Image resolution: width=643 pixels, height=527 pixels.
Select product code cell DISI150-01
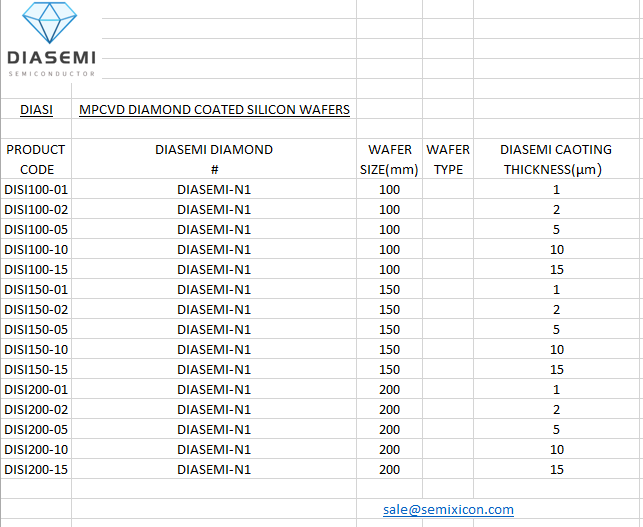point(36,290)
